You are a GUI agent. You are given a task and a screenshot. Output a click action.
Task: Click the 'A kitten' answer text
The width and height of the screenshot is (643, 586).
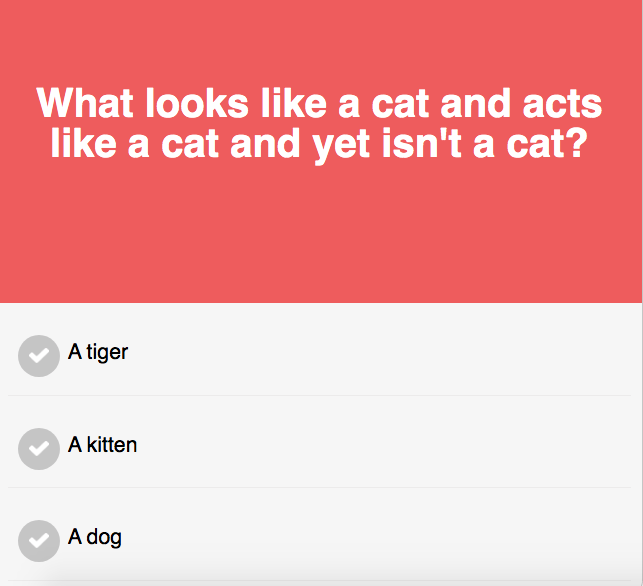[103, 445]
